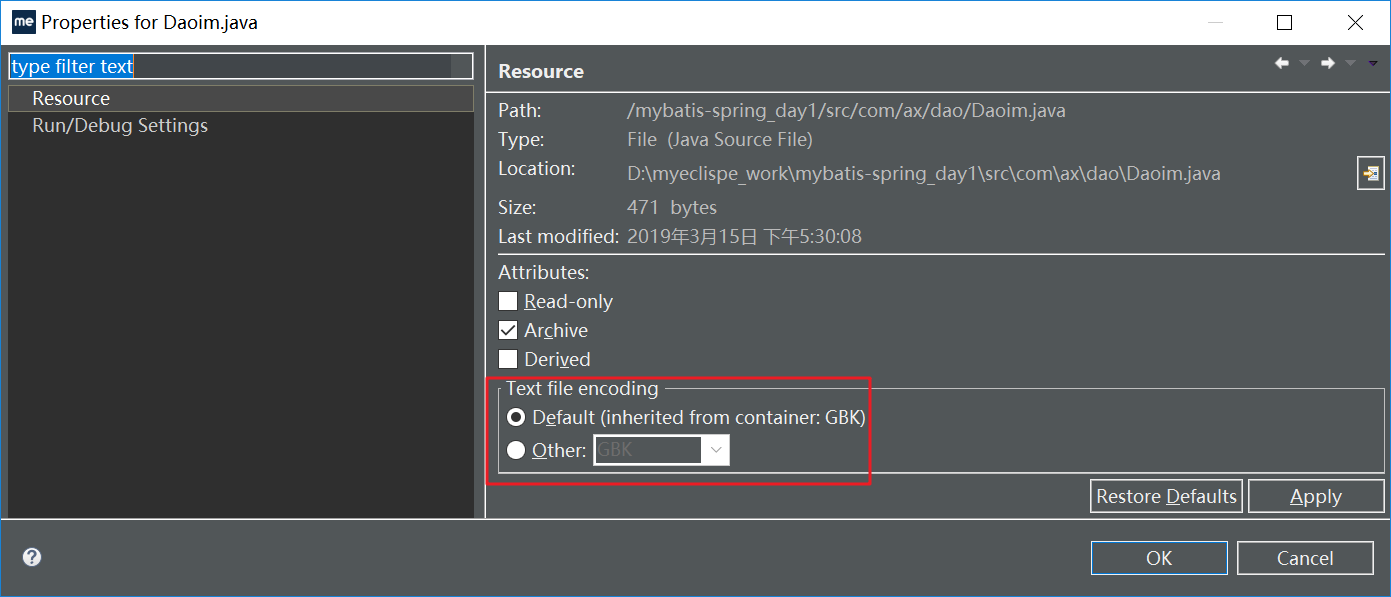The width and height of the screenshot is (1391, 597).
Task: Select Default inherited encoding radio button
Action: 516,417
